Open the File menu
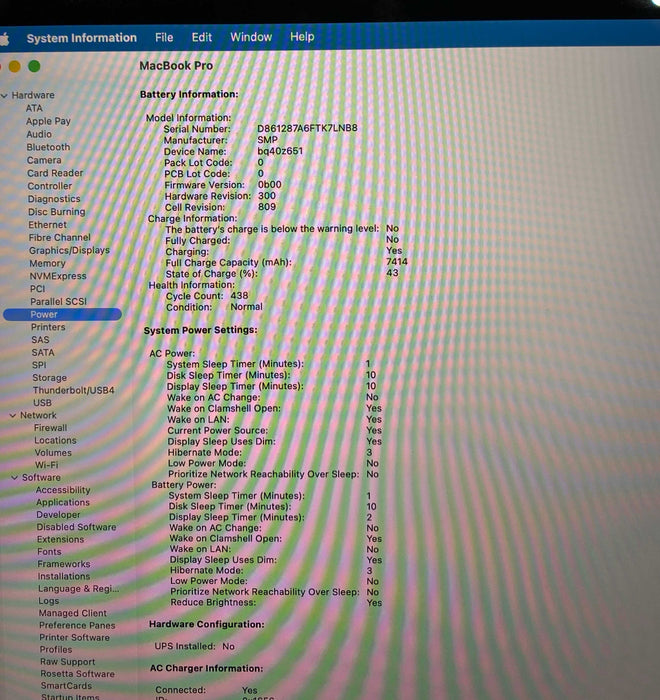660x700 pixels. click(164, 38)
